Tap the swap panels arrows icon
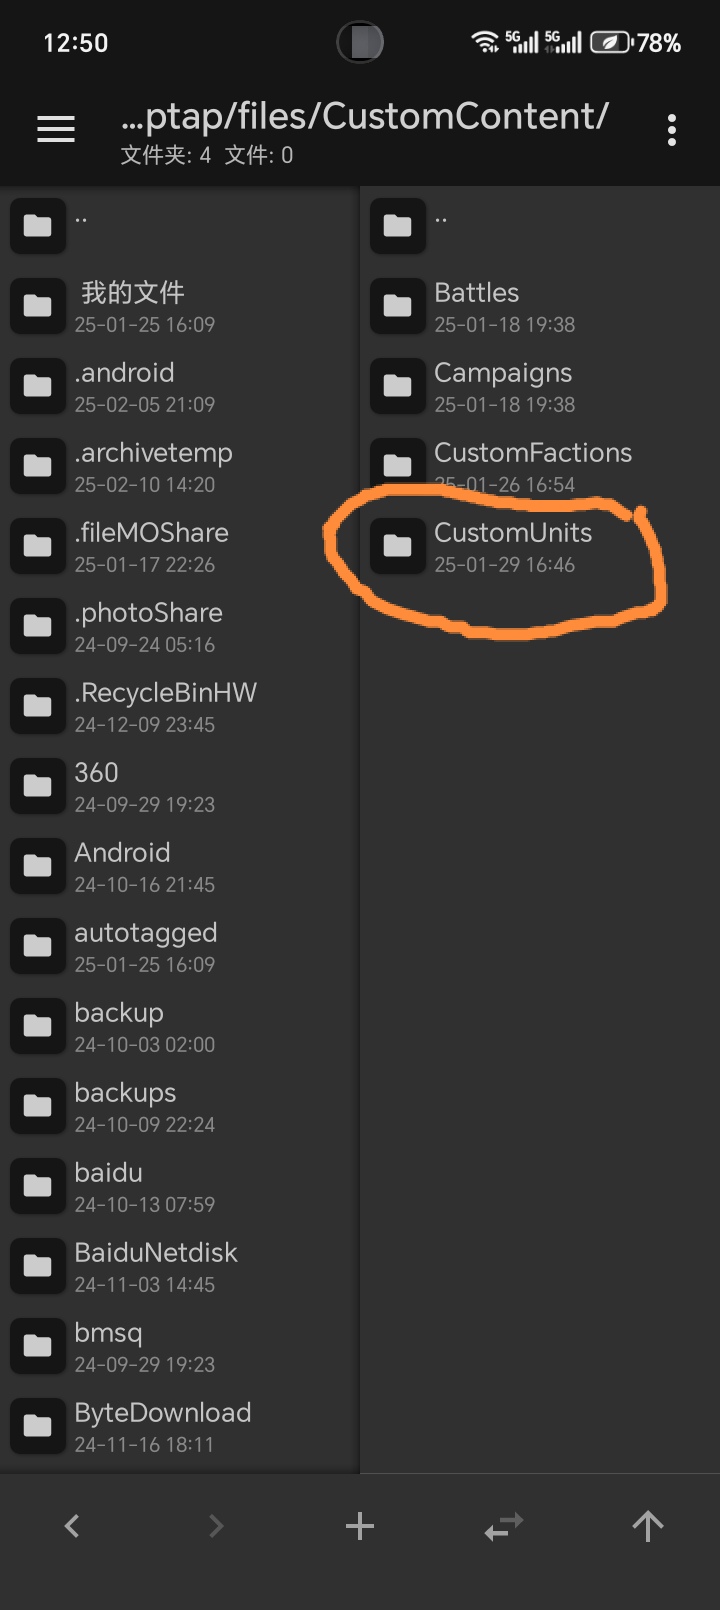This screenshot has height=1610, width=720. [504, 1526]
